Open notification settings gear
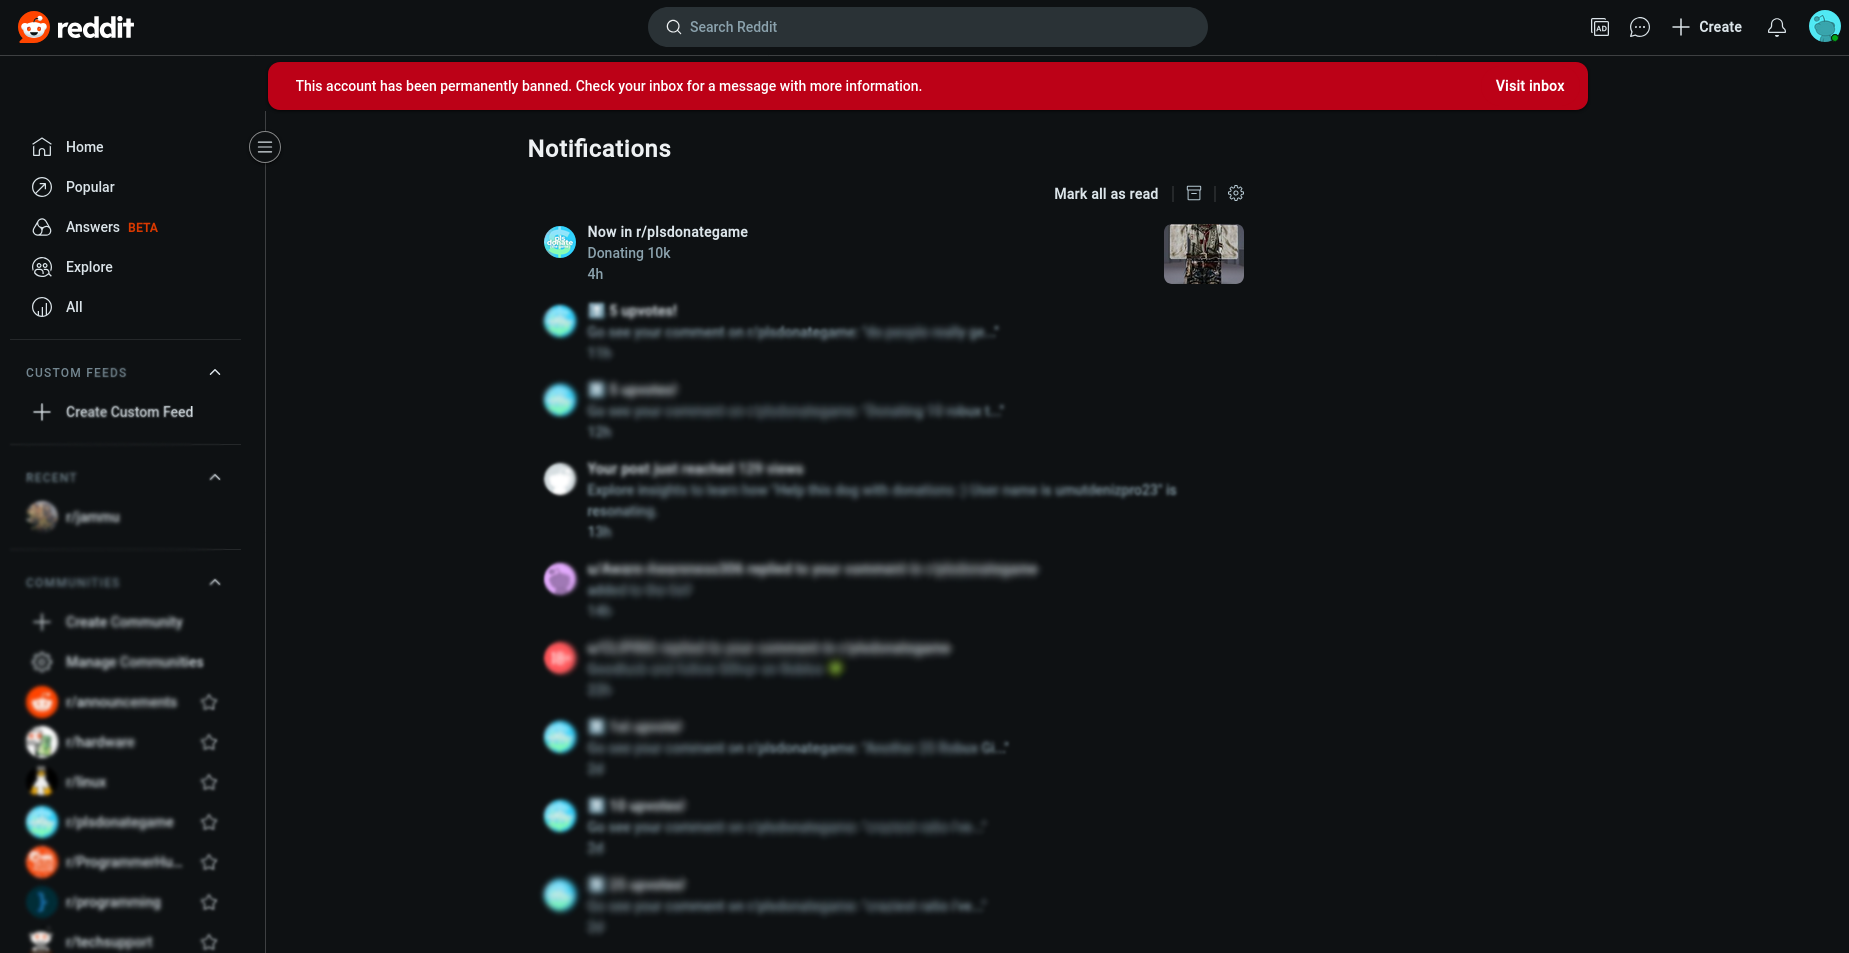The image size is (1849, 953). (x=1236, y=193)
